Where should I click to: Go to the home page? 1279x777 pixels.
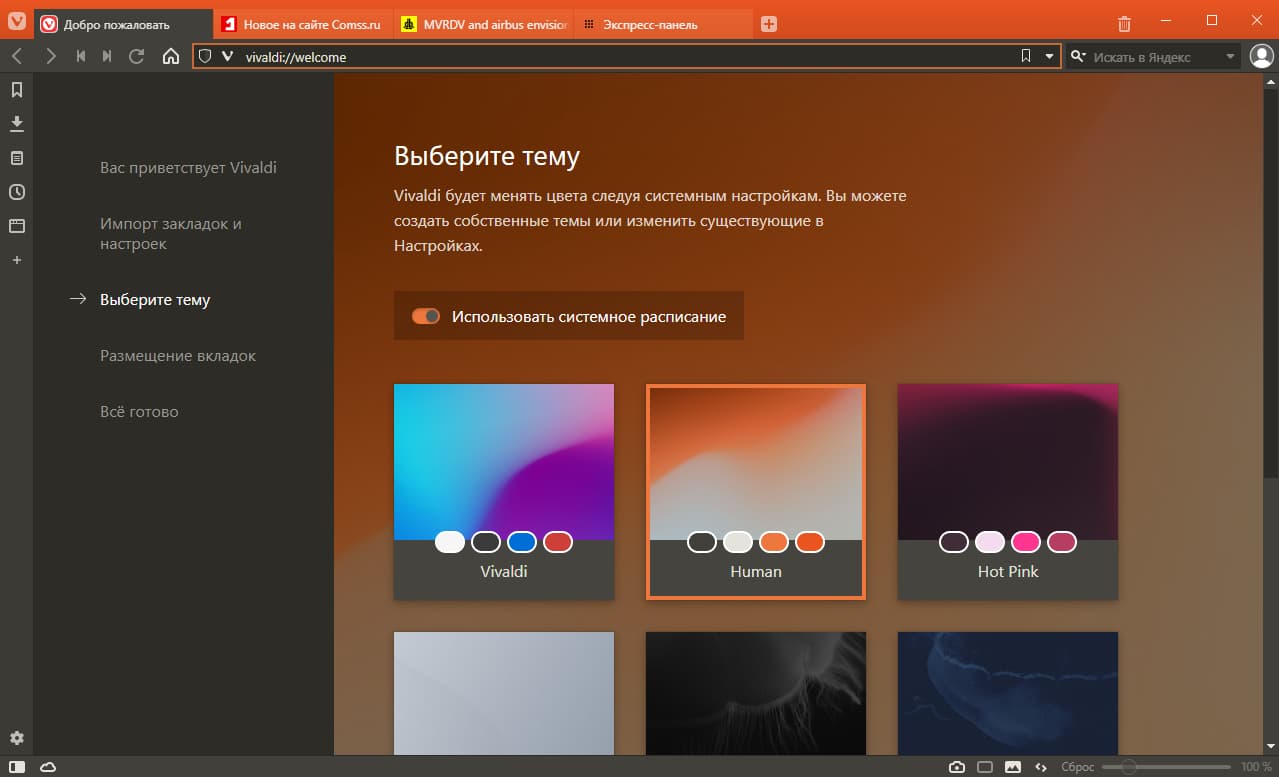coord(171,56)
